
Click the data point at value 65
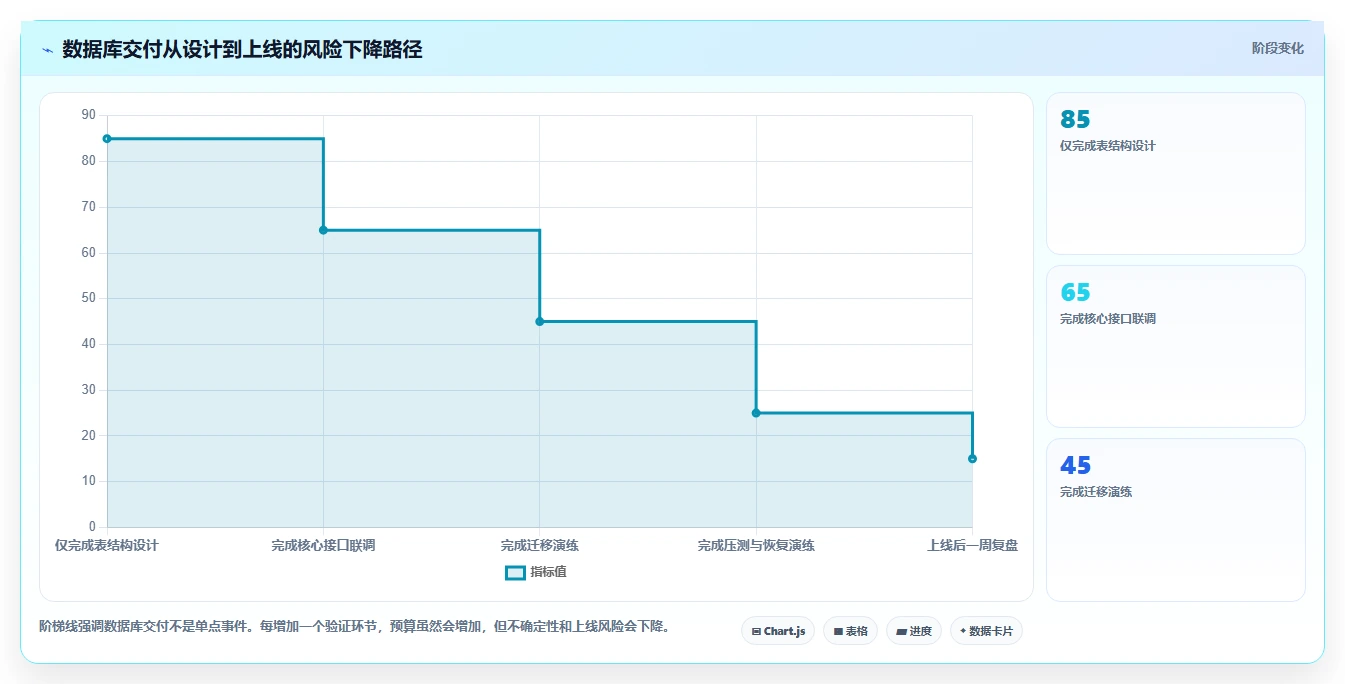(323, 230)
